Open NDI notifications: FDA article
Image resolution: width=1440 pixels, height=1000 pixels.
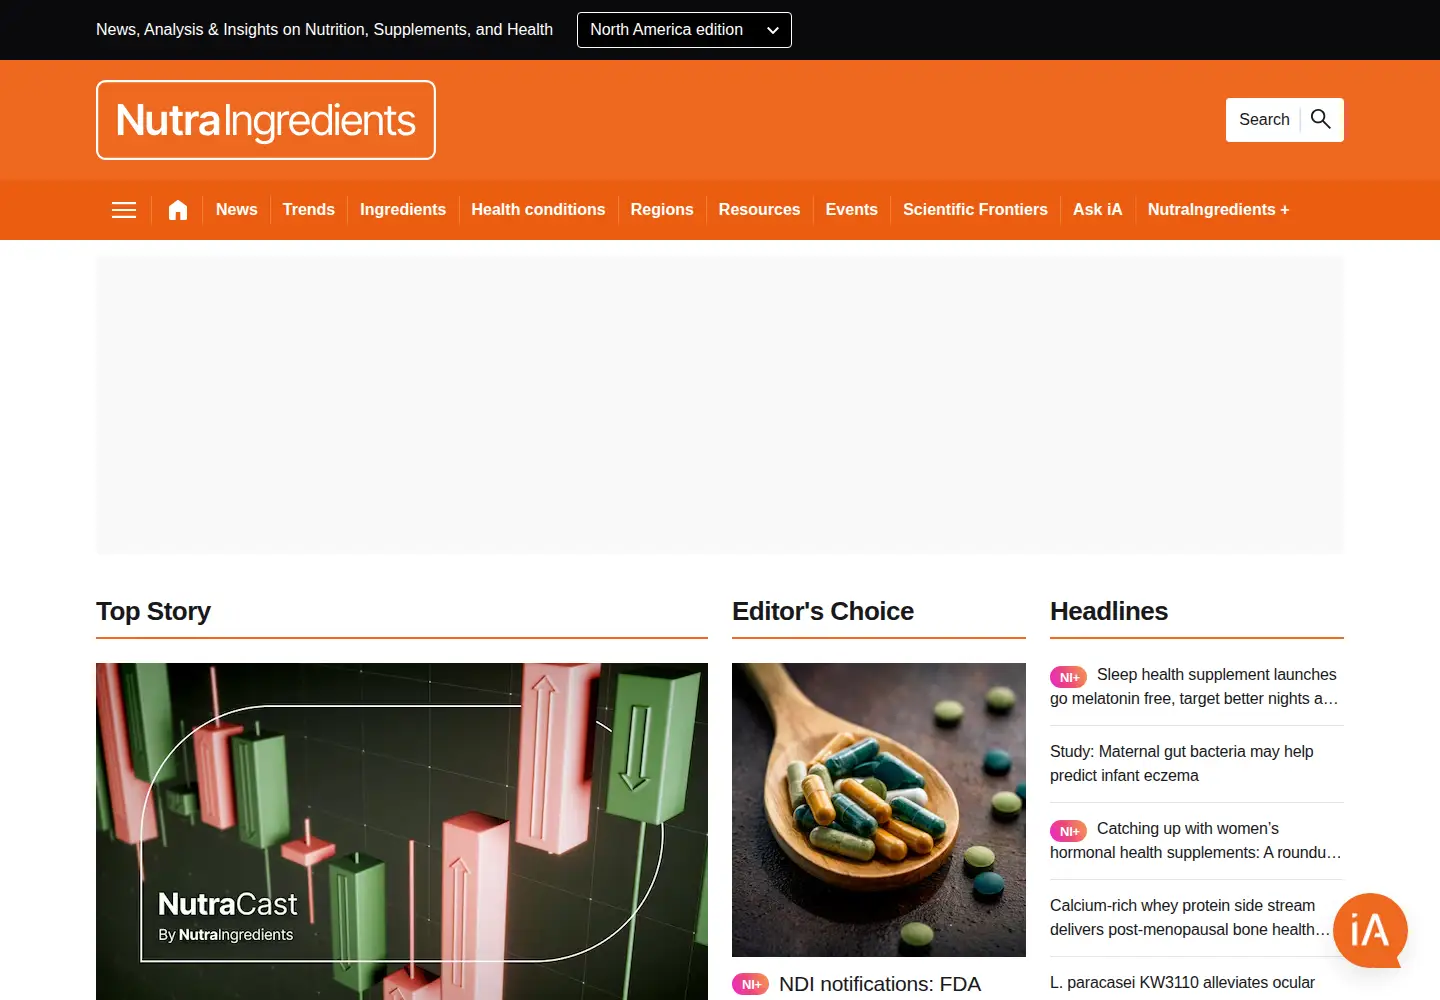(x=880, y=984)
